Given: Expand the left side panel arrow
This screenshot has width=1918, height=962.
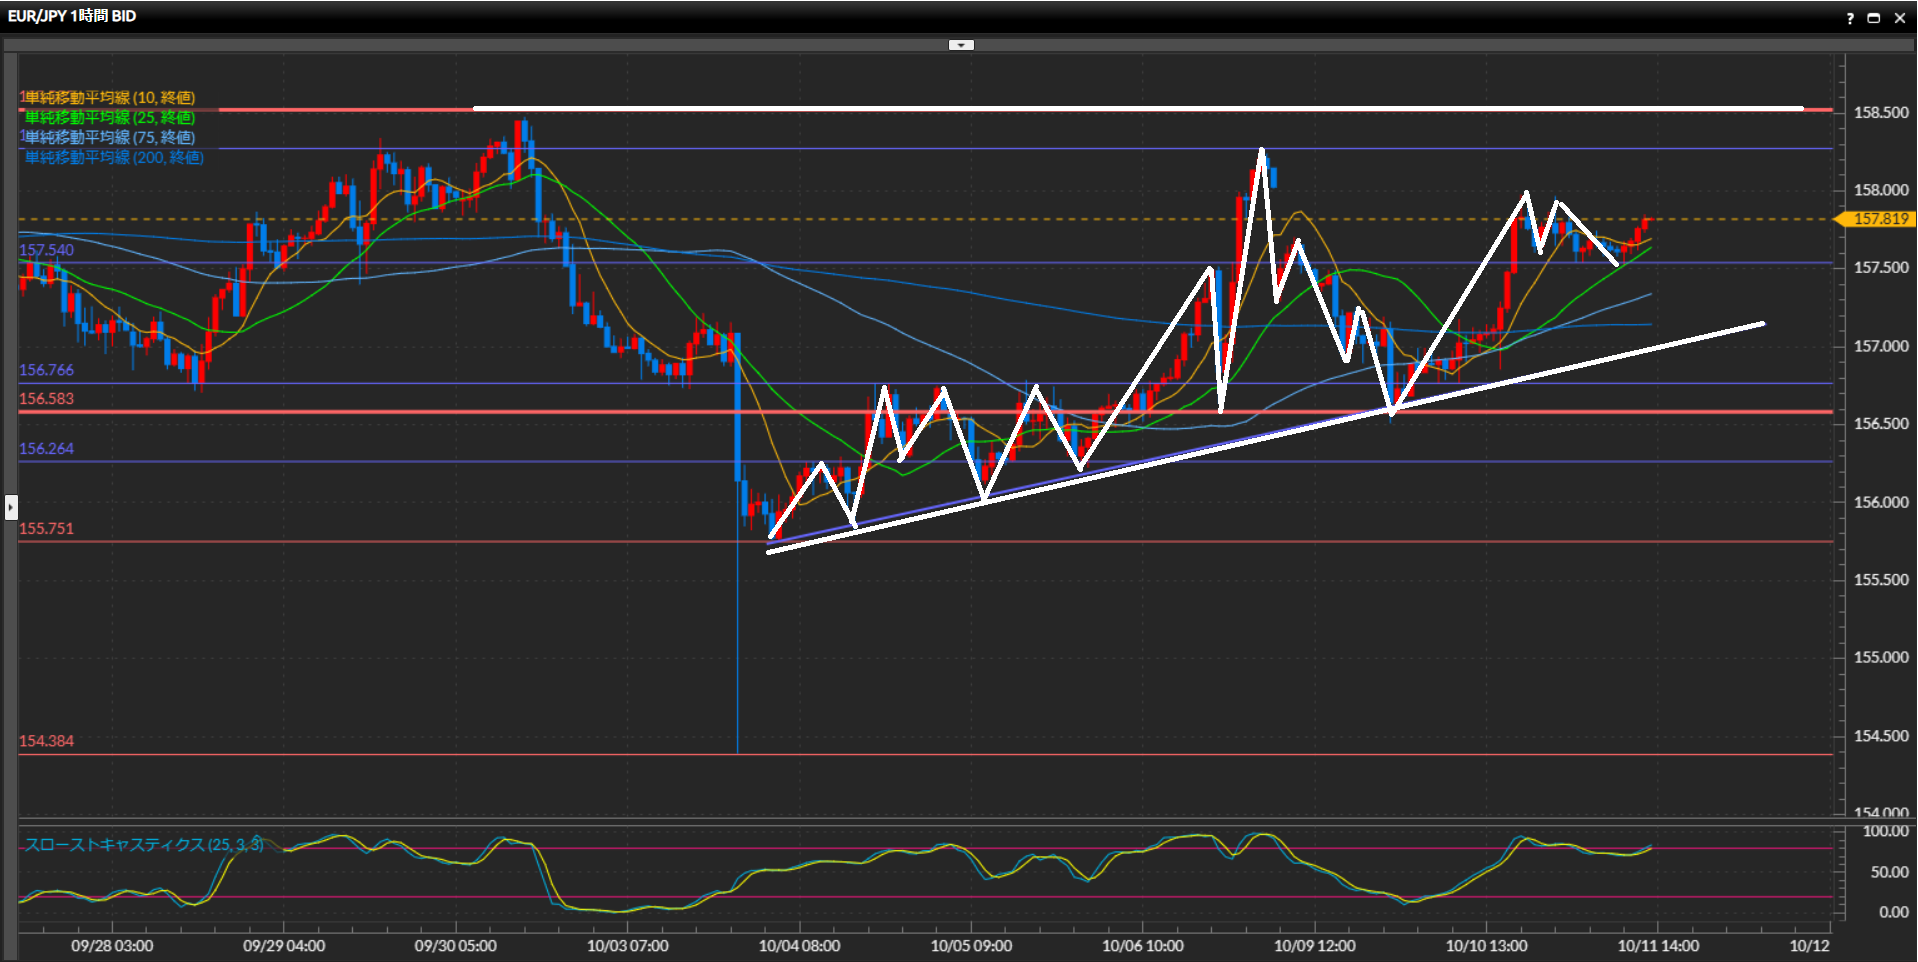Looking at the screenshot, I should (11, 507).
